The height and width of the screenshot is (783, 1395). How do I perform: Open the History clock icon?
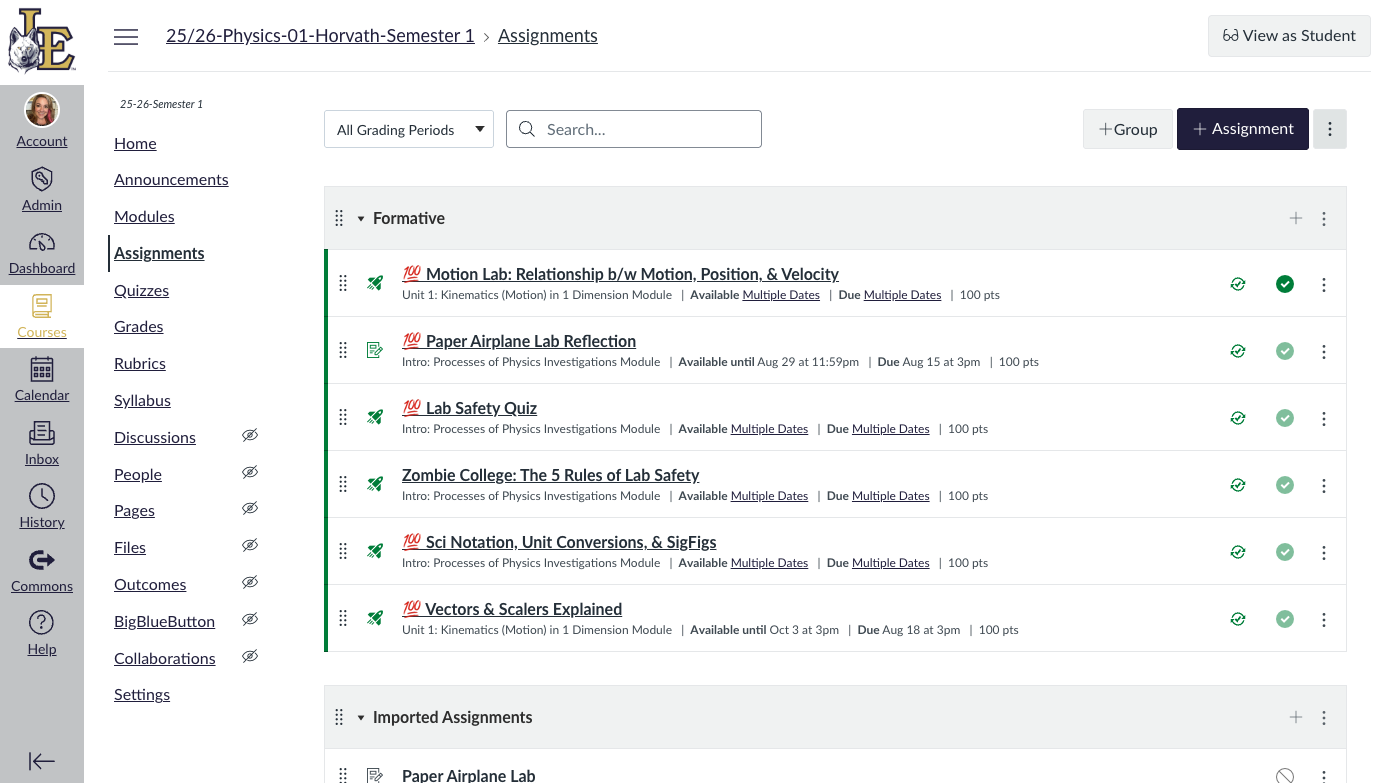42,496
